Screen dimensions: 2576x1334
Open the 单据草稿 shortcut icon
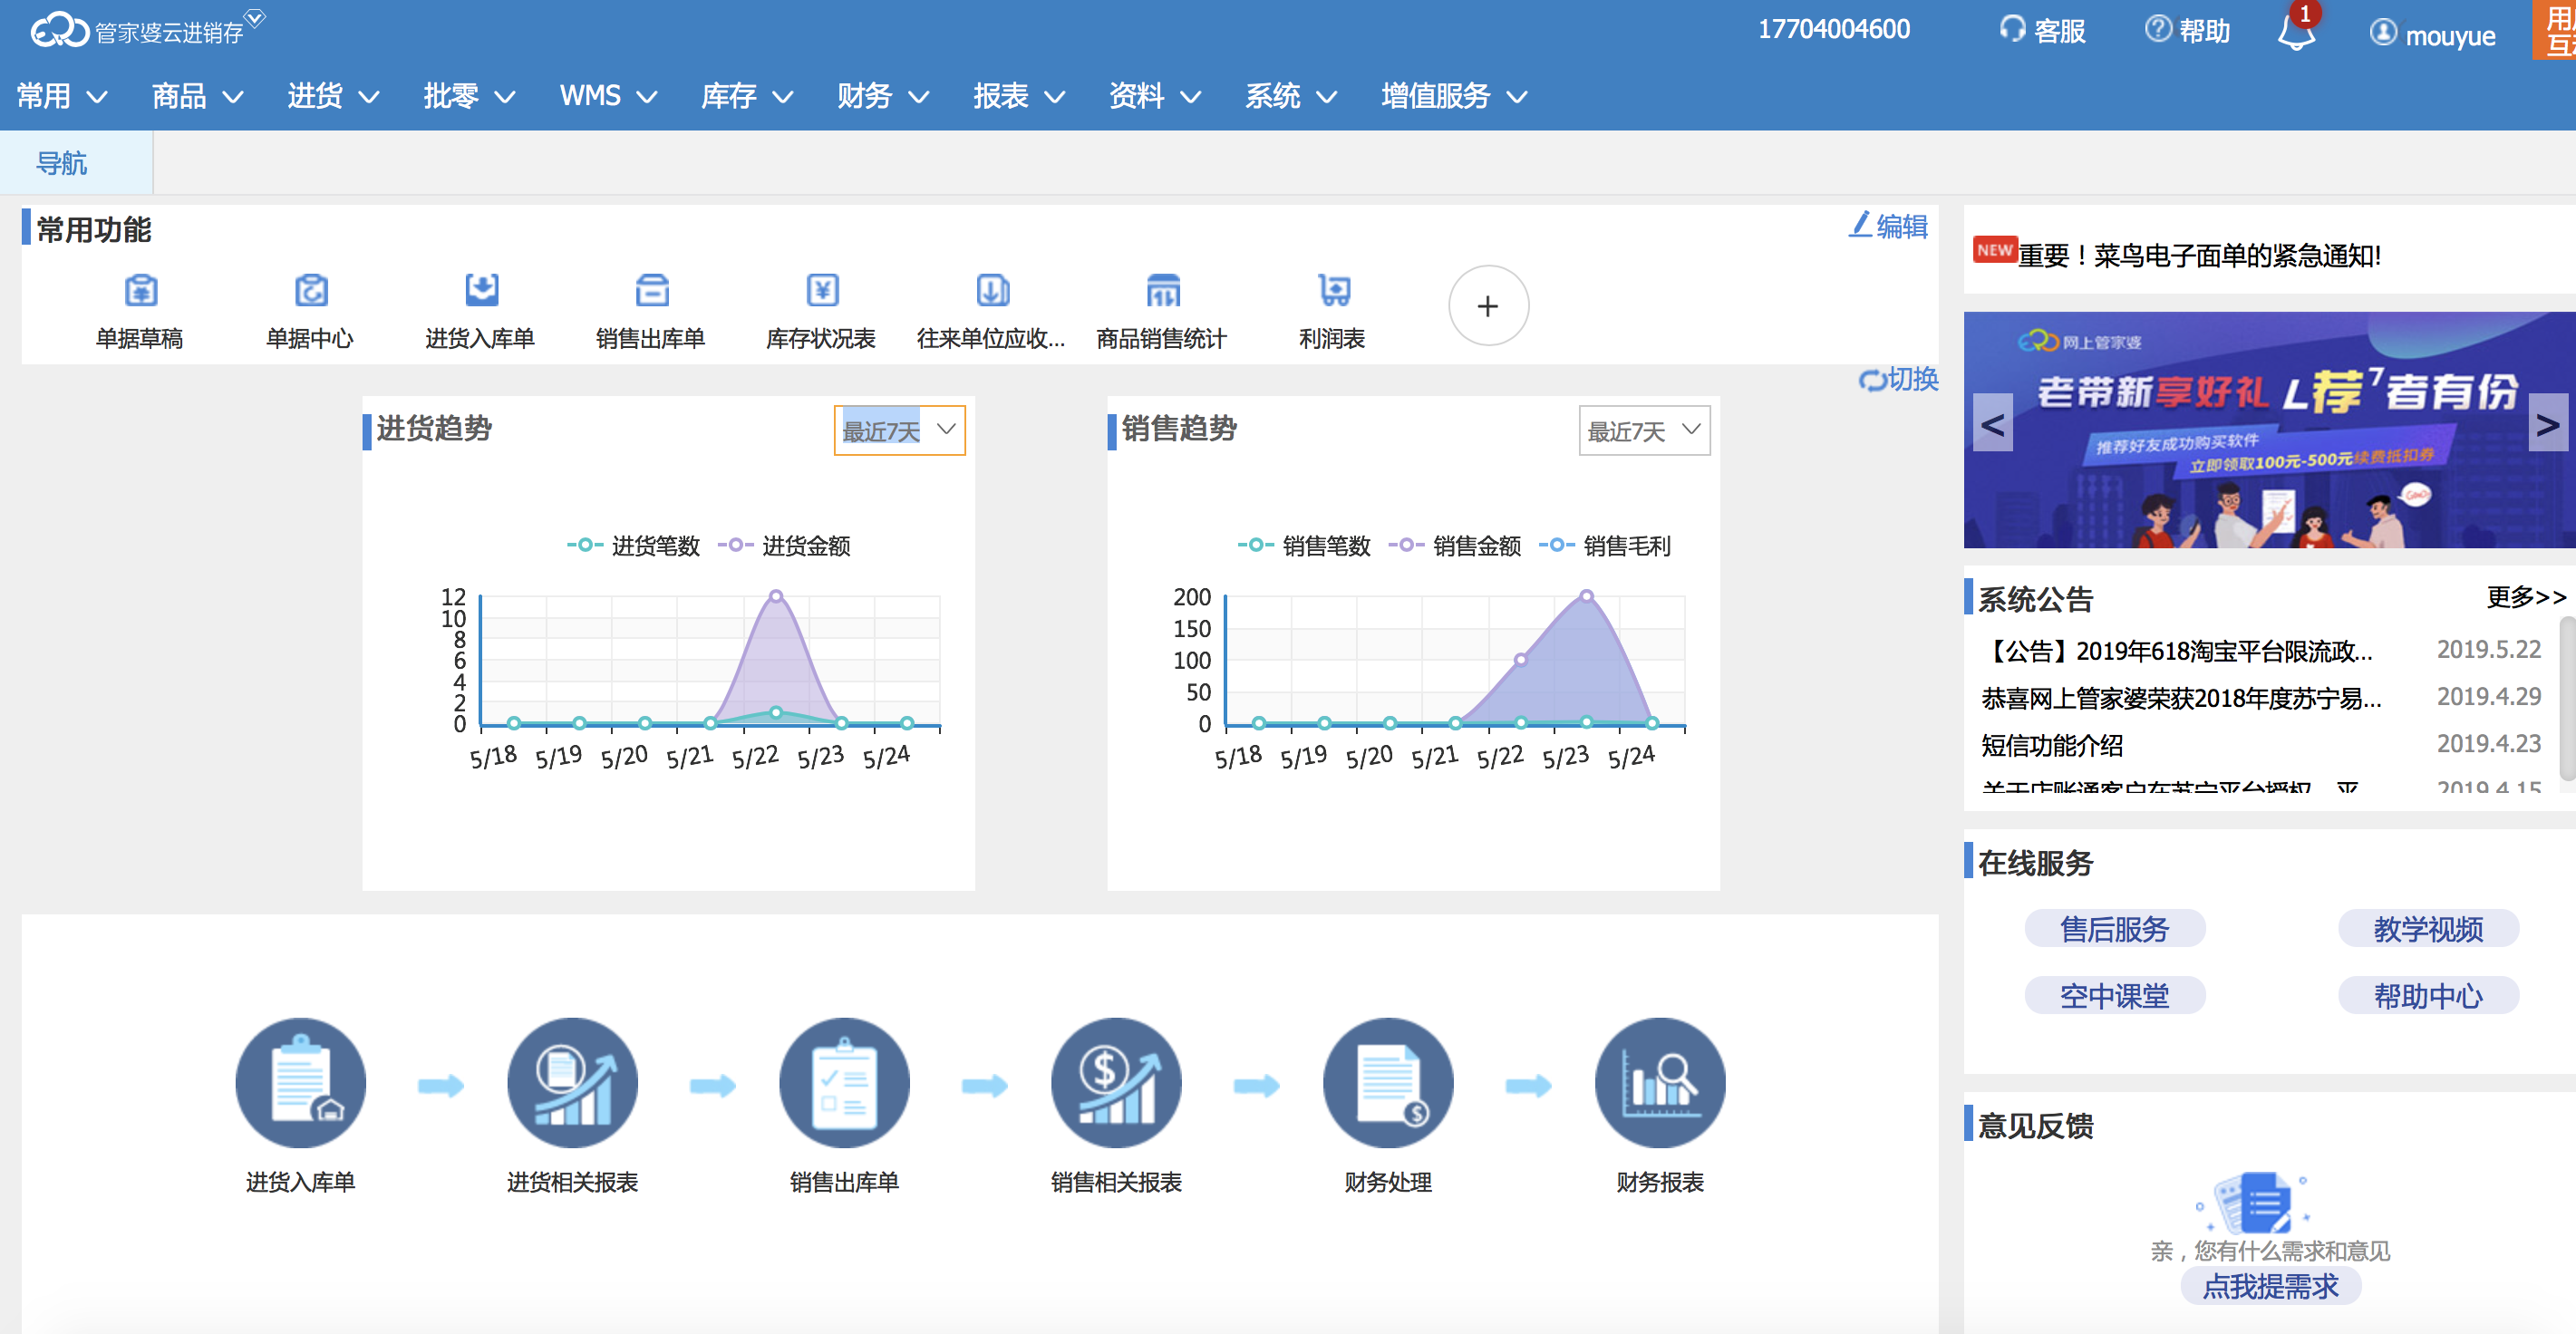[140, 291]
